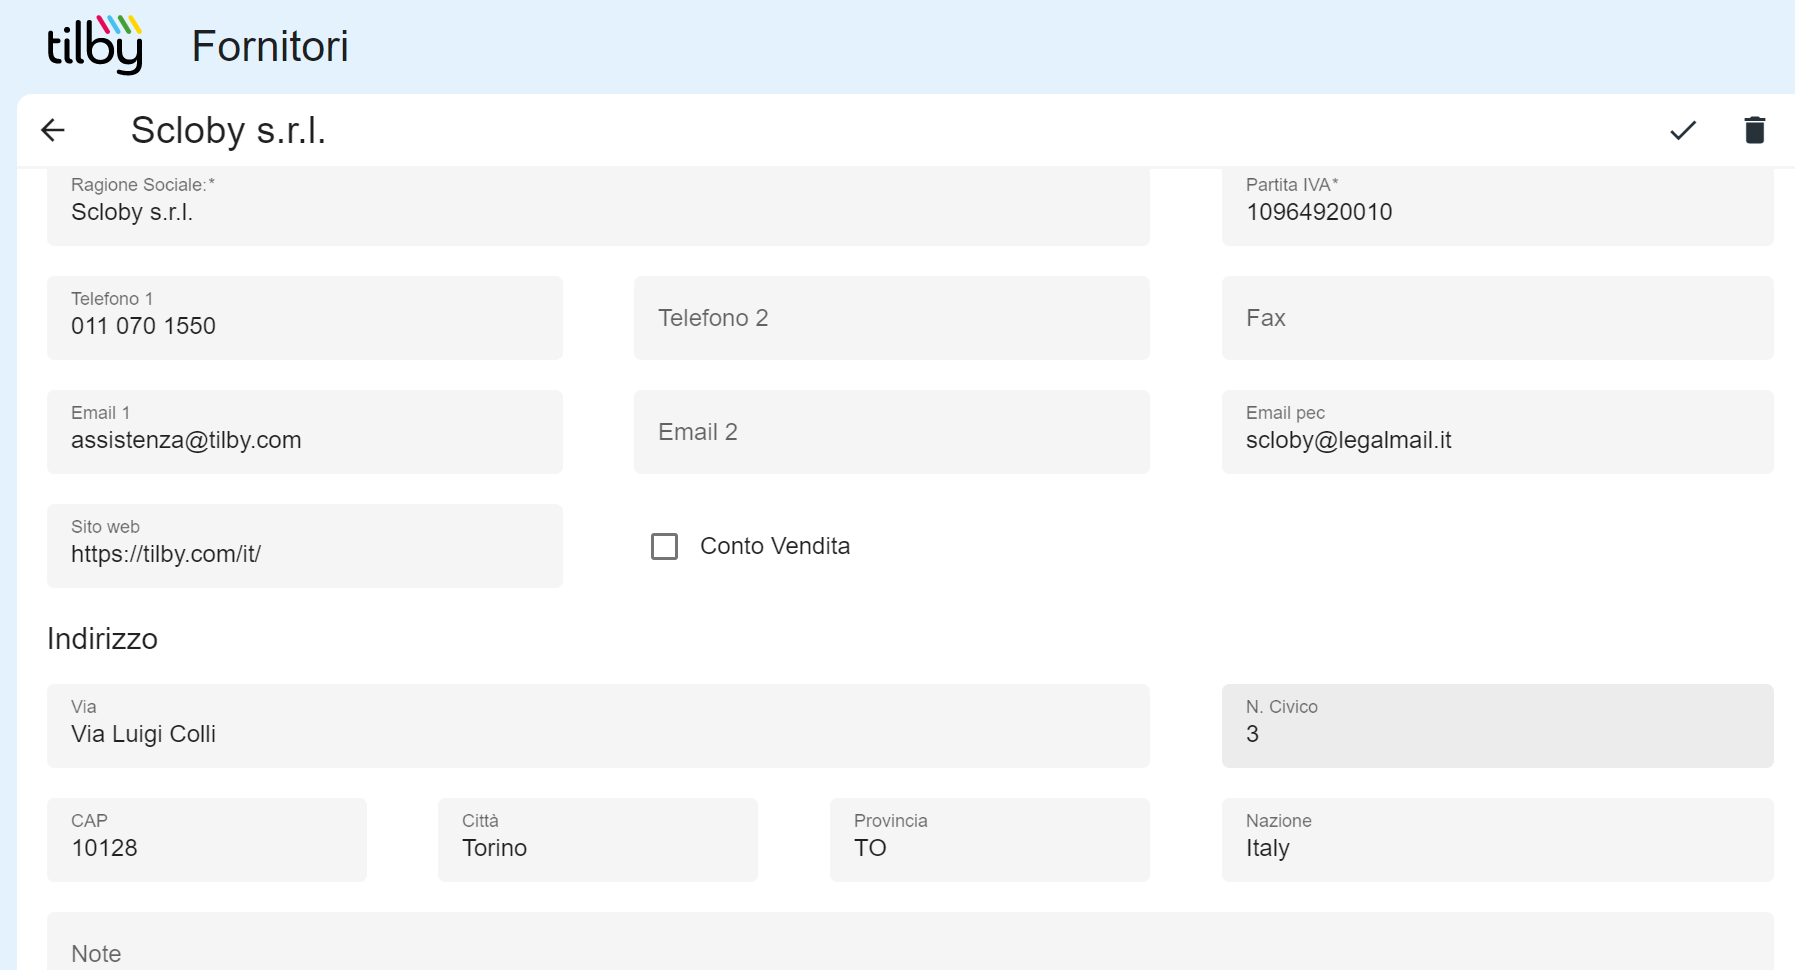Focus the empty Email 2 field
This screenshot has height=970, width=1795.
pyautogui.click(x=892, y=432)
